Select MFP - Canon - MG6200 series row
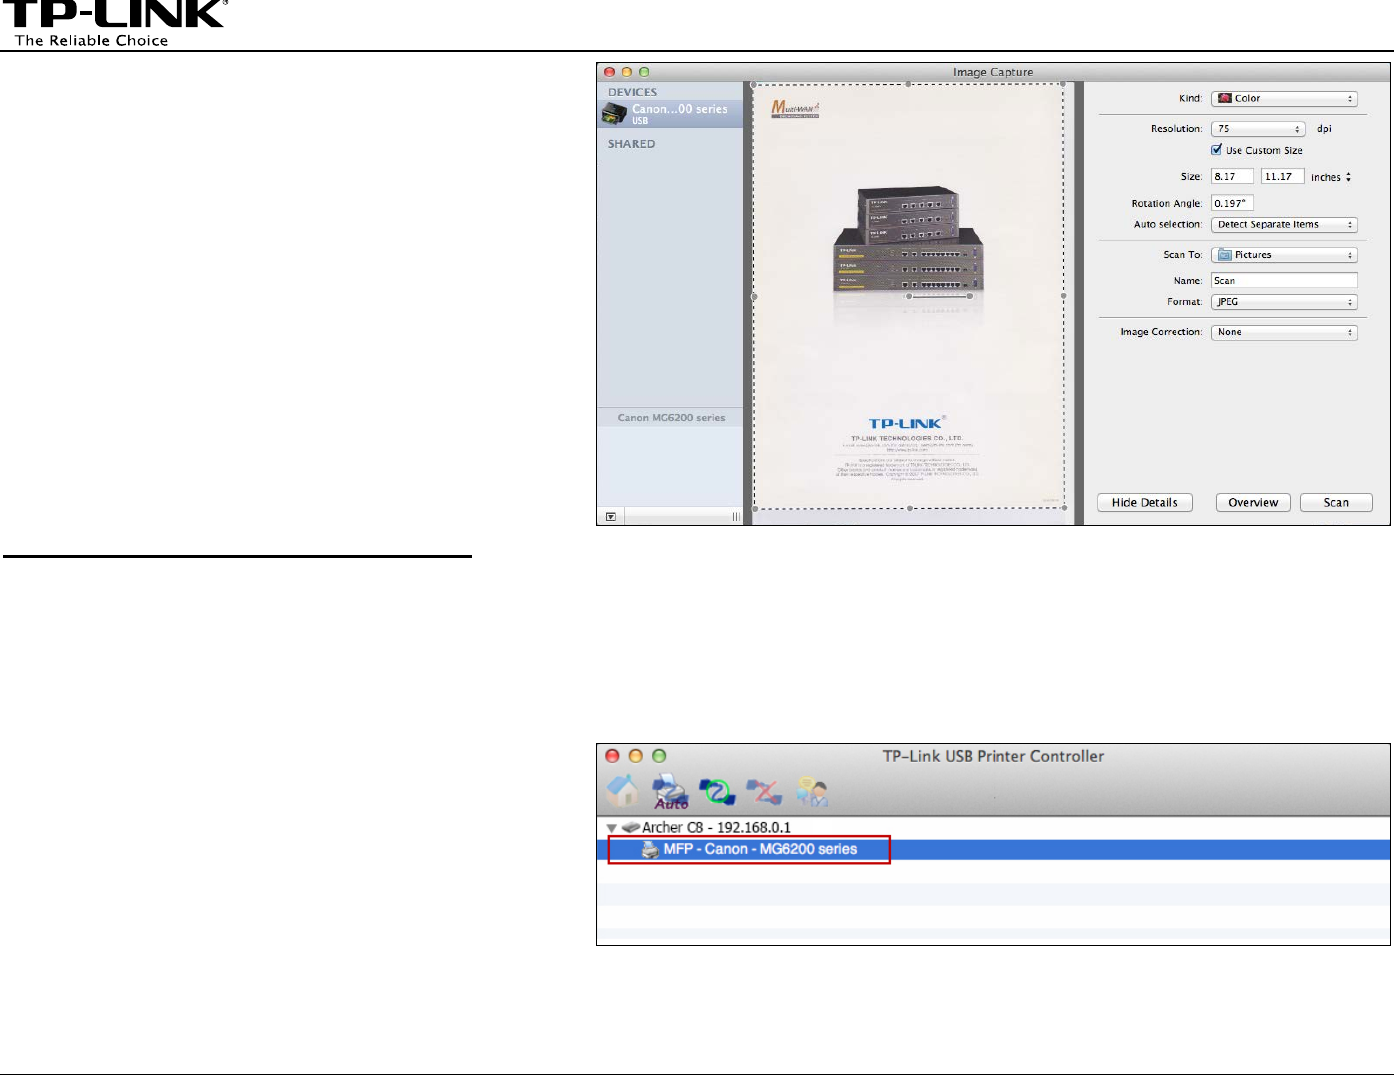The width and height of the screenshot is (1394, 1075). tap(993, 849)
